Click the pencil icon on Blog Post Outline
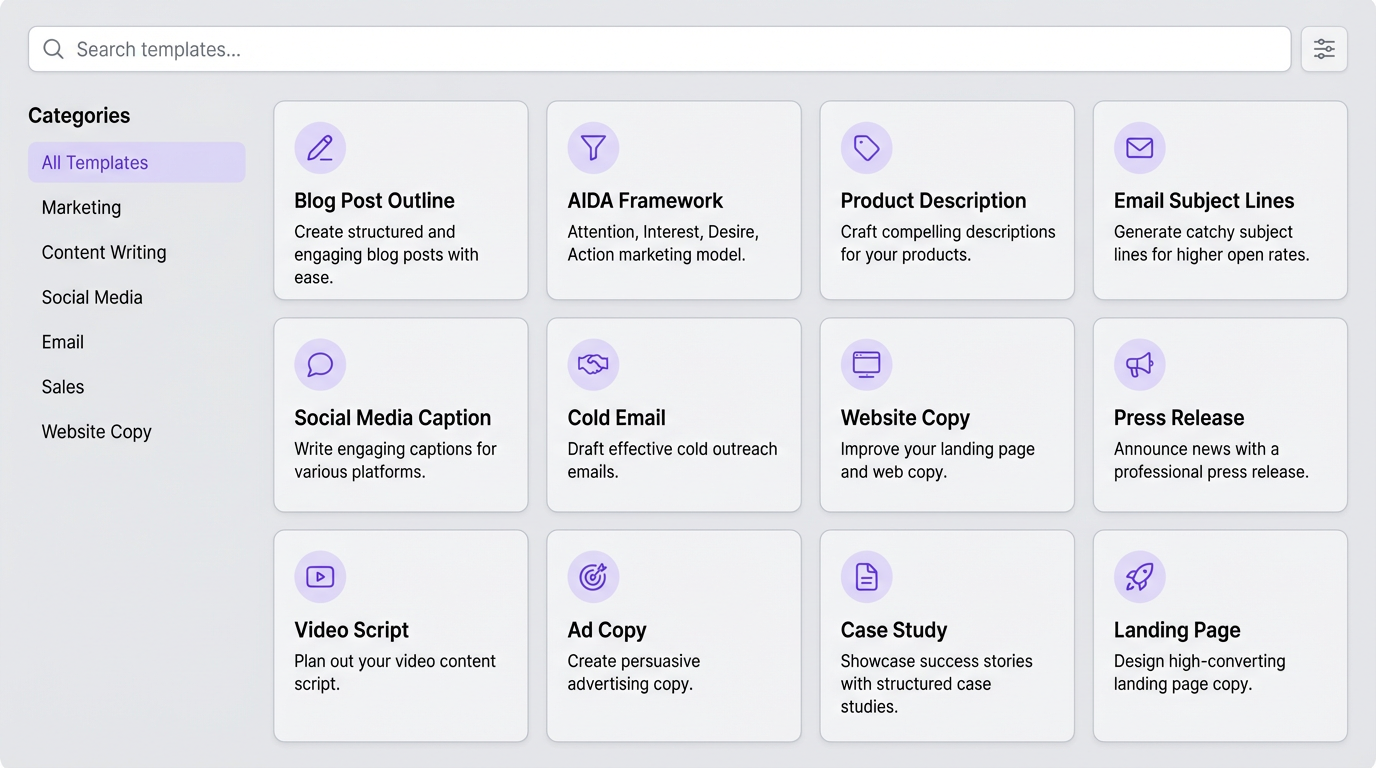 point(320,148)
